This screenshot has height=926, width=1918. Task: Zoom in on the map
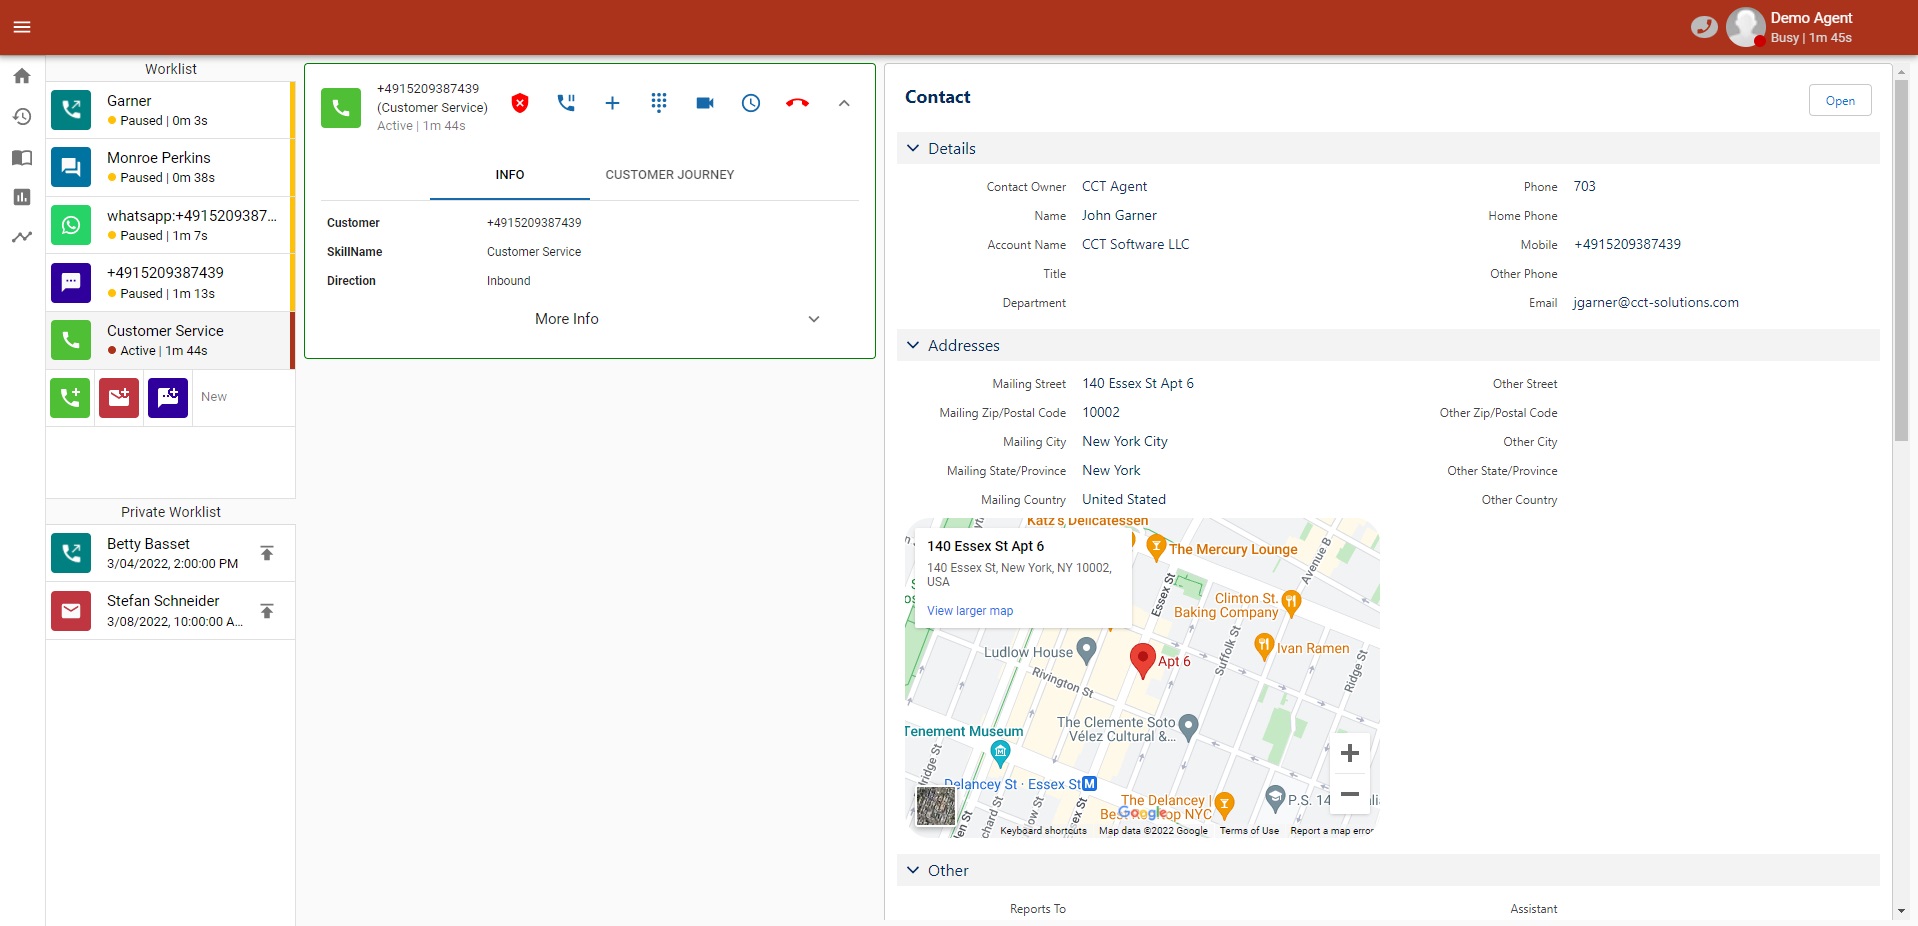[1349, 753]
